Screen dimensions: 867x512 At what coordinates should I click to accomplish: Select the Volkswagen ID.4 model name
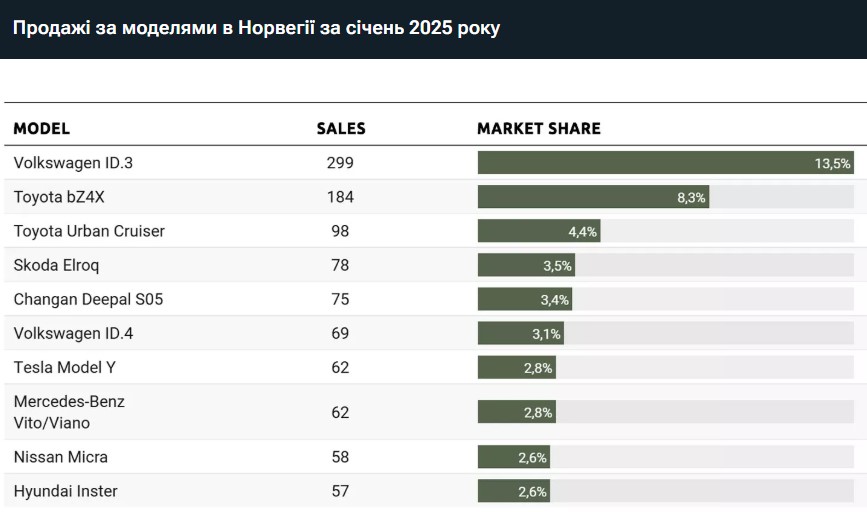(x=73, y=333)
